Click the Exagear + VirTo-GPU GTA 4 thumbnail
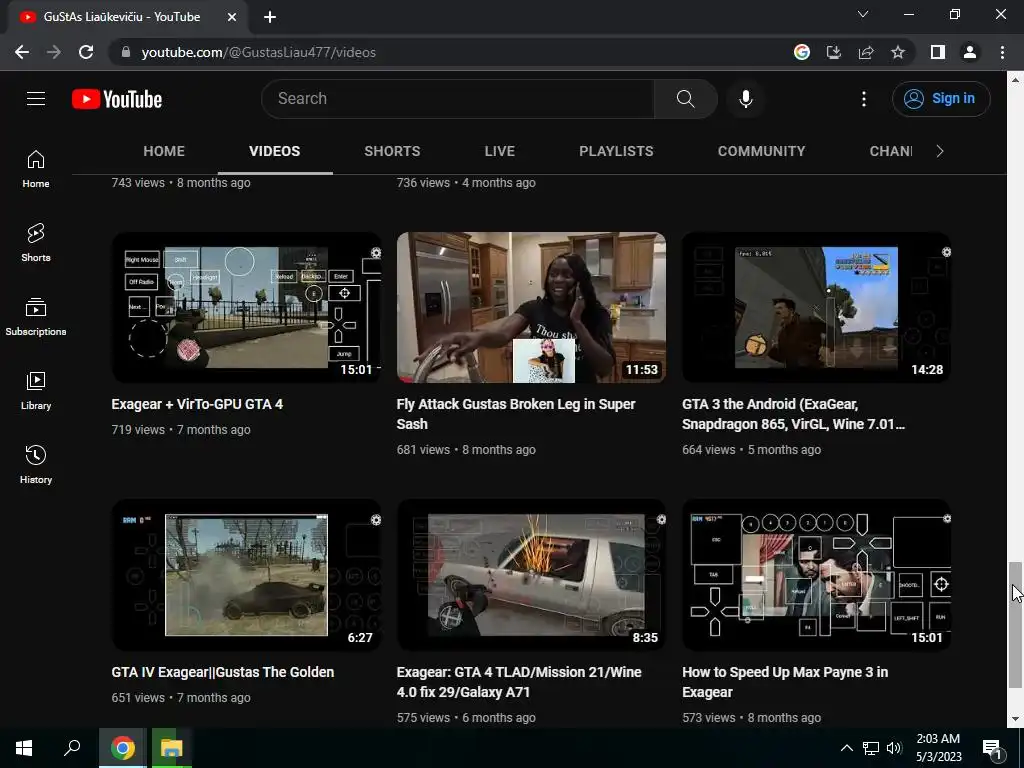 point(246,308)
